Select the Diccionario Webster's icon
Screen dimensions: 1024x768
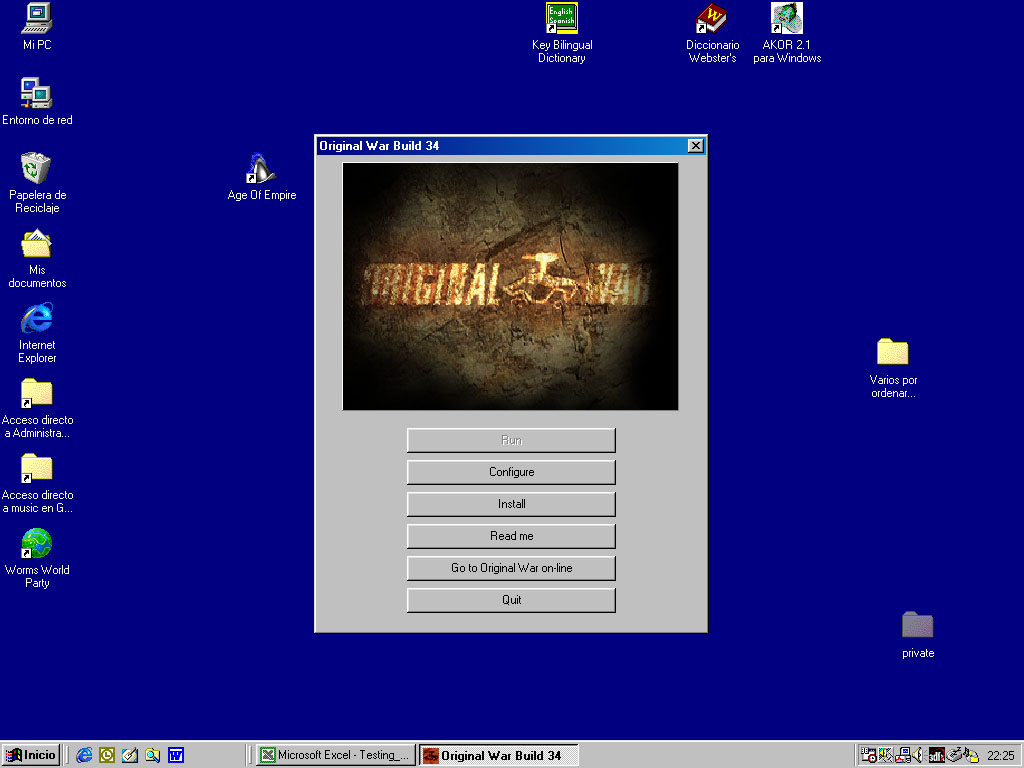pos(712,33)
